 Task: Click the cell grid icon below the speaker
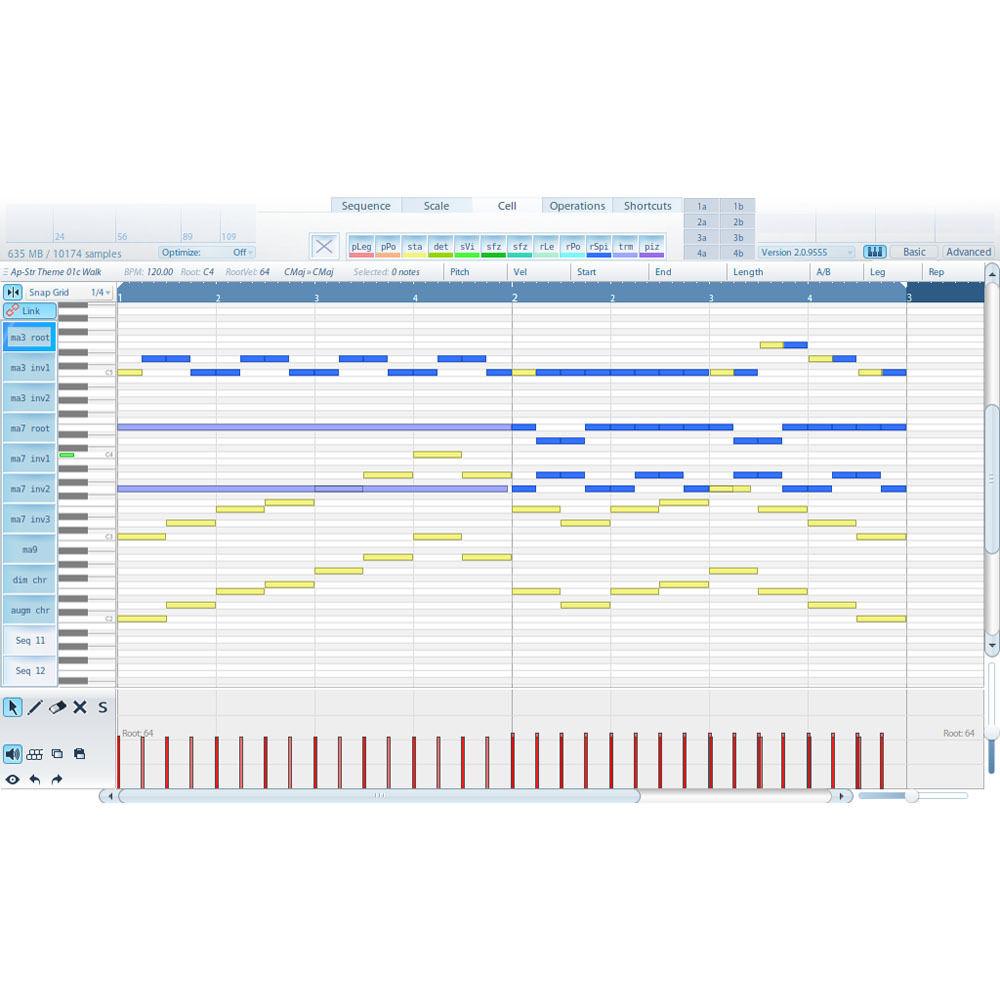coord(35,753)
